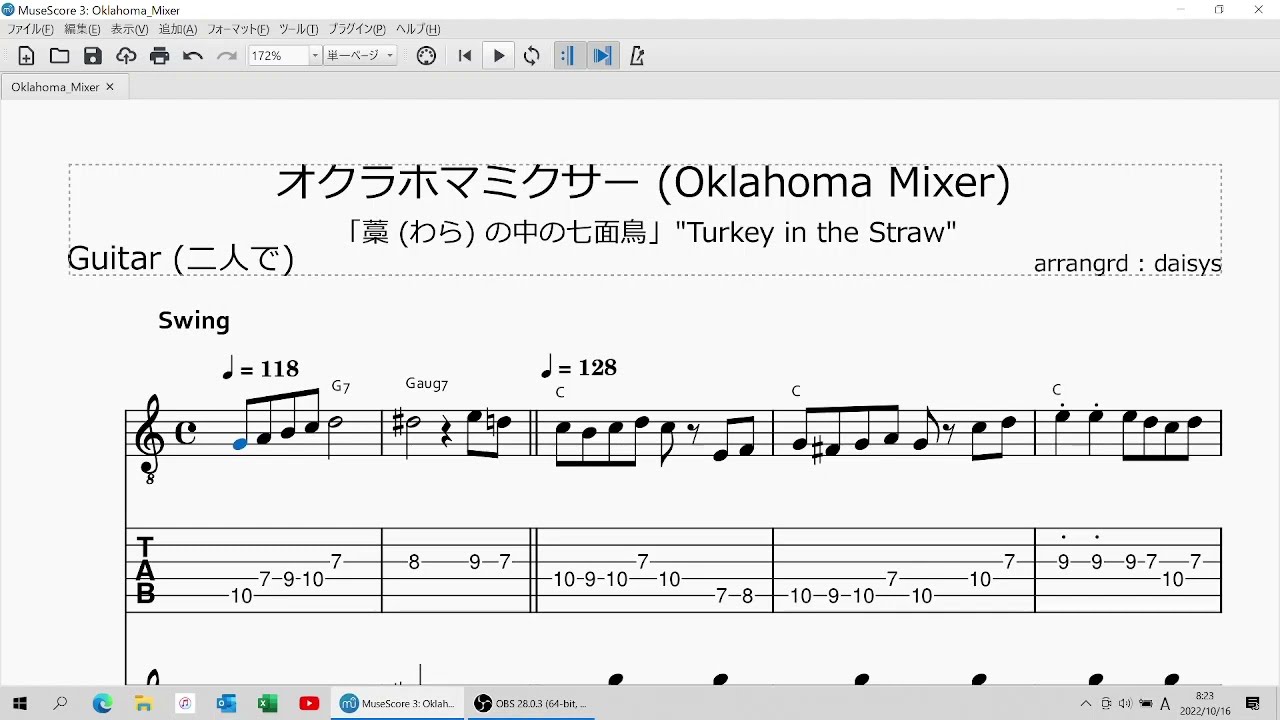Open the プラグイン(P) menu
1280x720 pixels.
357,29
